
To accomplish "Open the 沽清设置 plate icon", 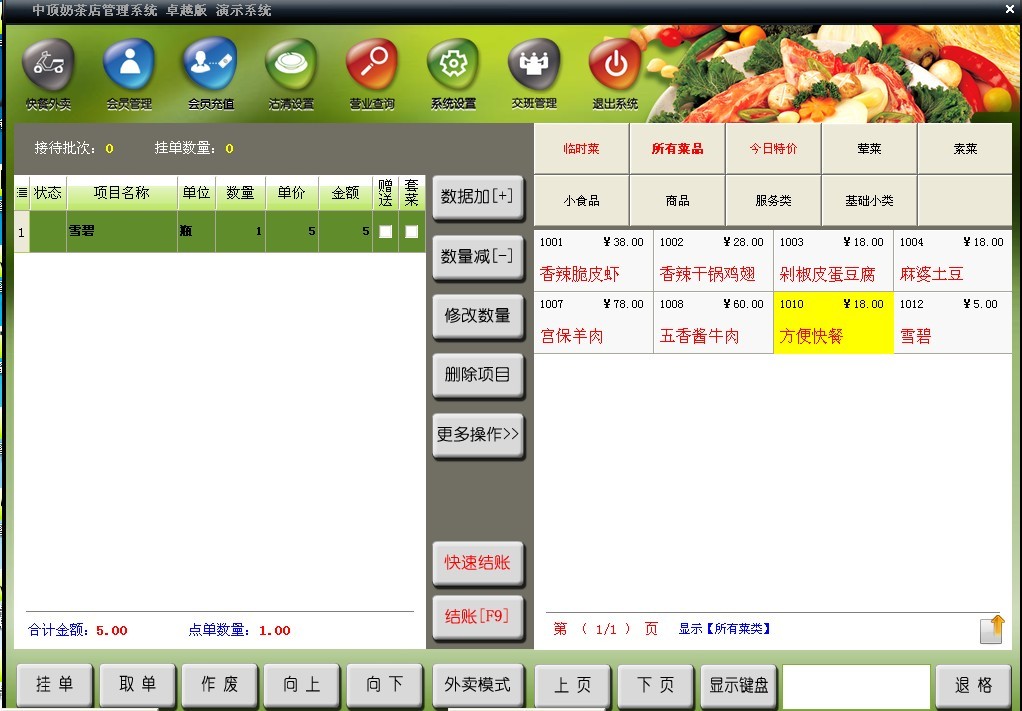I will [x=291, y=65].
